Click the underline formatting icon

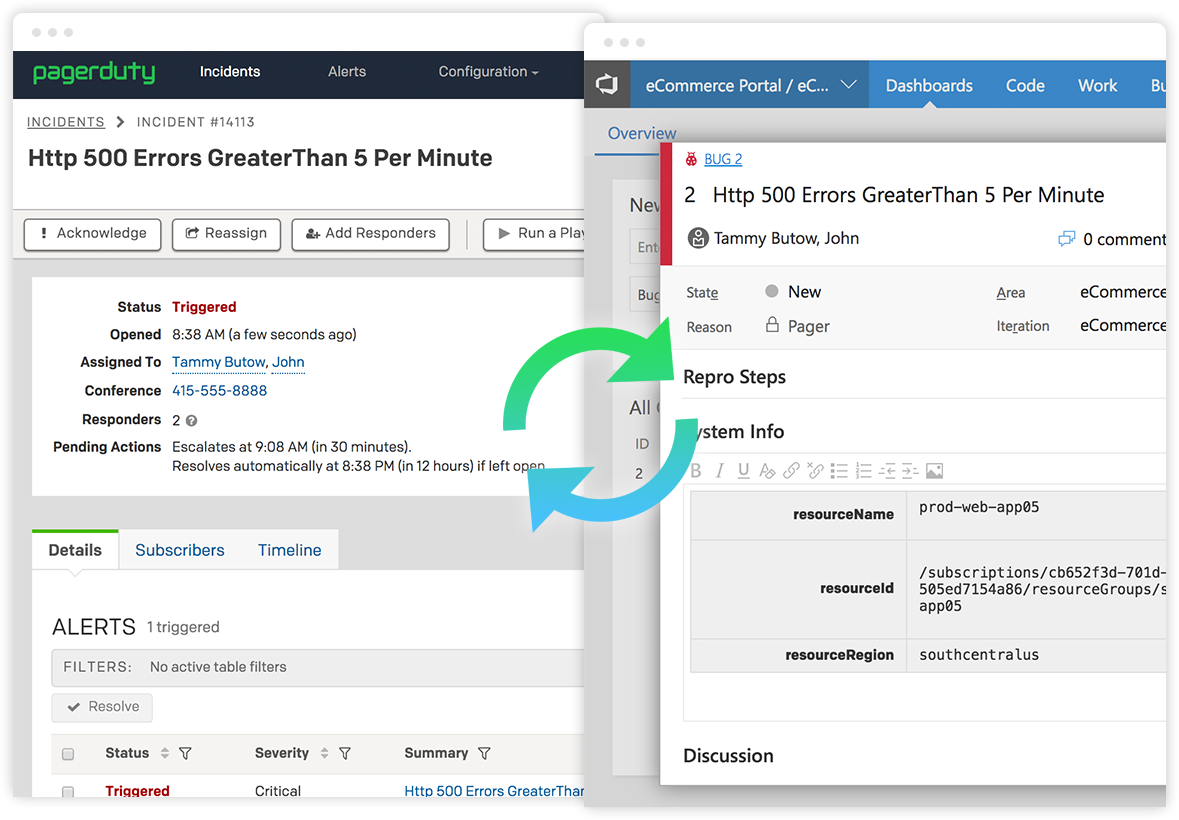tap(743, 471)
